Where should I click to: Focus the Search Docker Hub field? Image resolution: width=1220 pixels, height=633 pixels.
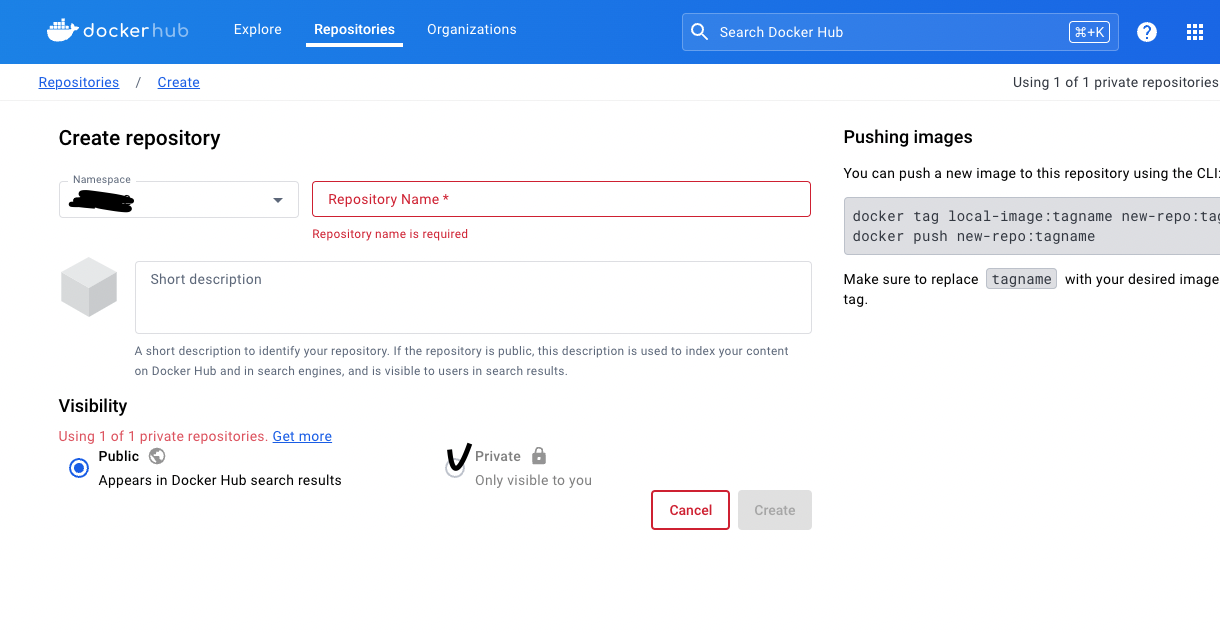(x=900, y=32)
